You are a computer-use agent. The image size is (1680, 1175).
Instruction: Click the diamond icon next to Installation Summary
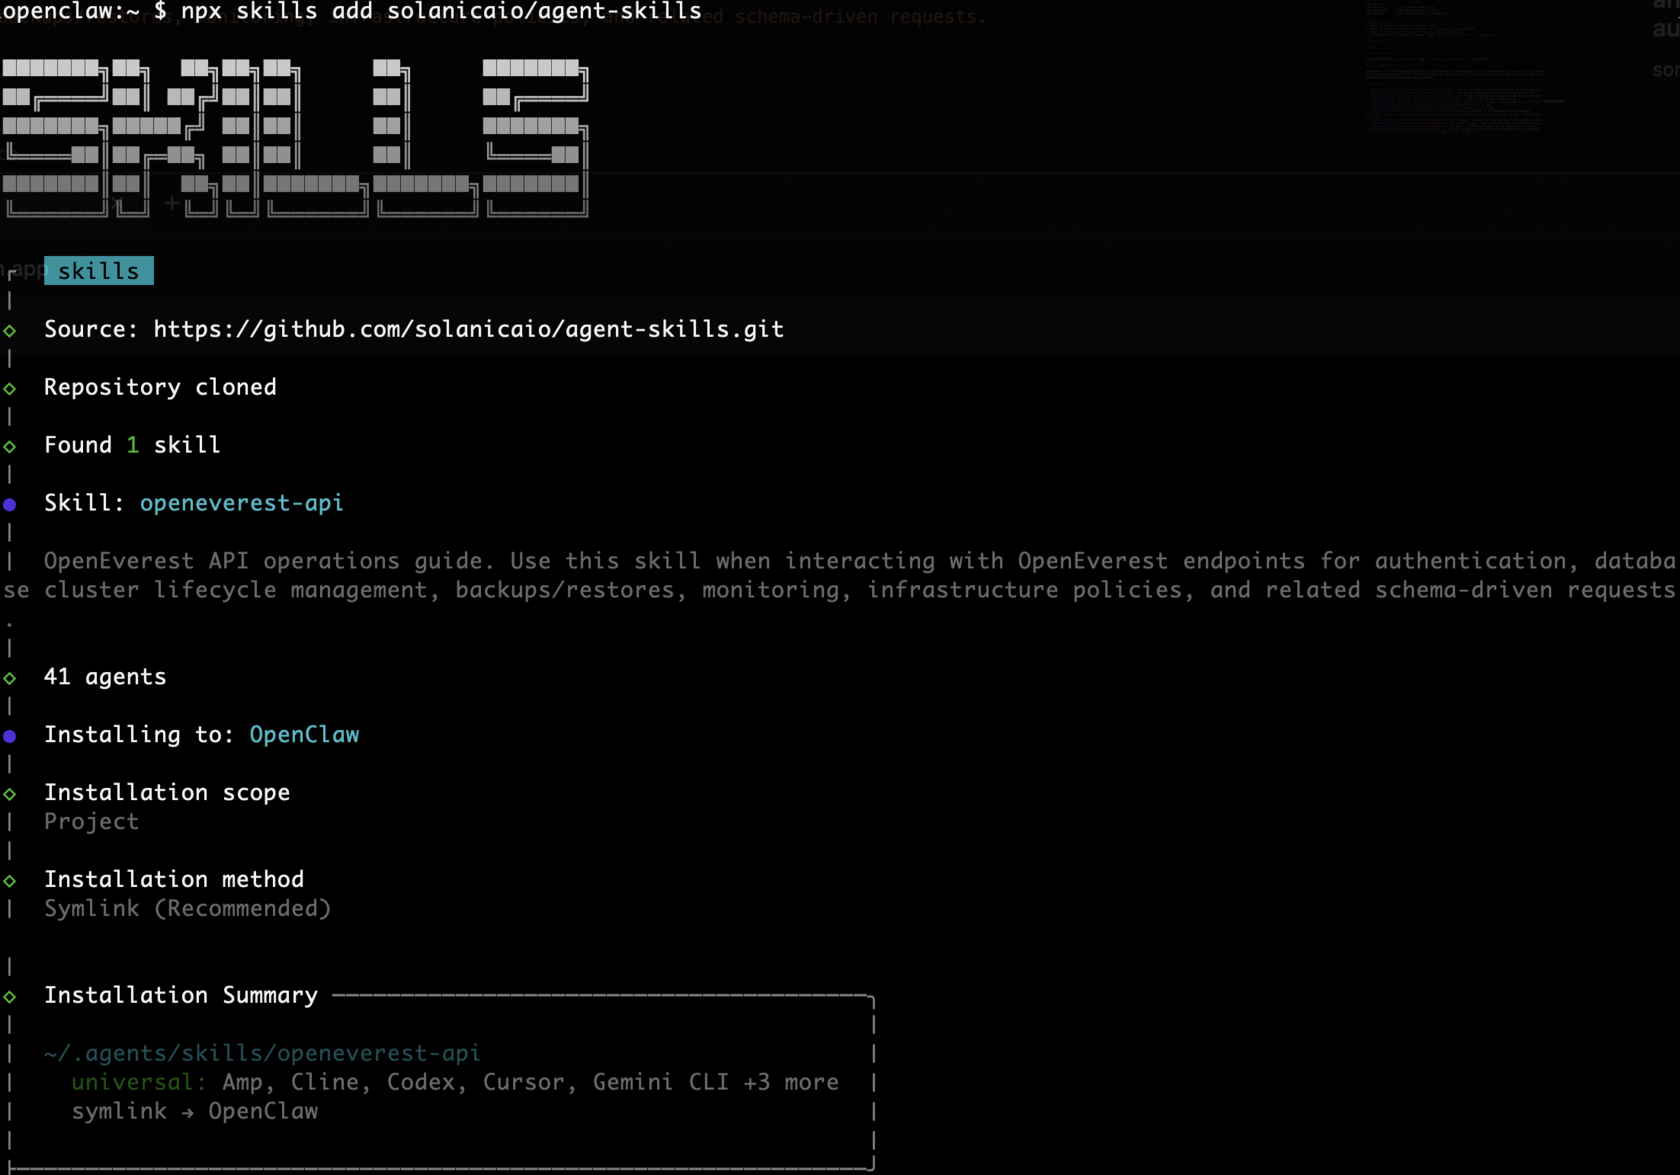tap(11, 996)
